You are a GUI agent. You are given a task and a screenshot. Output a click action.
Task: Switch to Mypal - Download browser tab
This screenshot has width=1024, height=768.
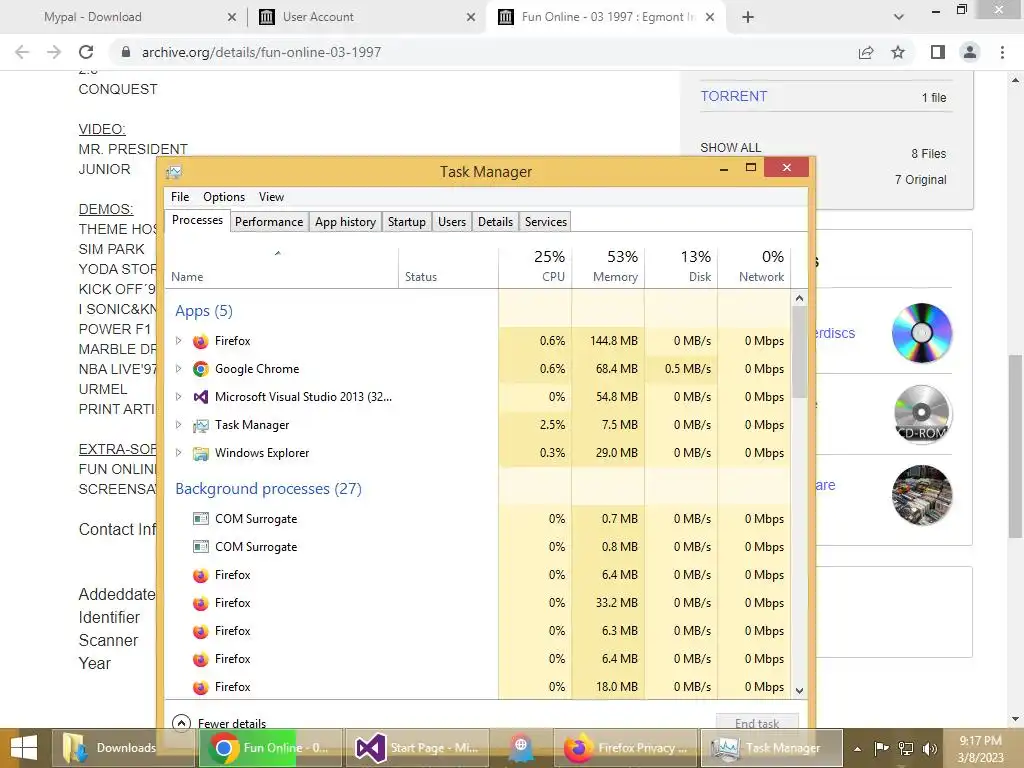pyautogui.click(x=124, y=17)
